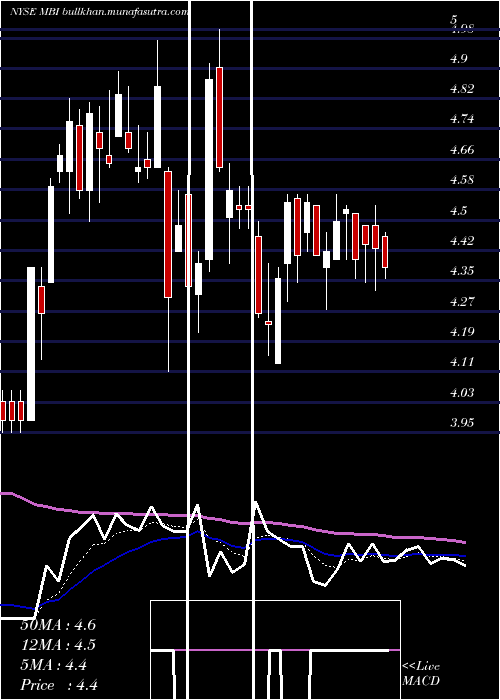Click the 50MA : 4.6 legend text

[58, 625]
